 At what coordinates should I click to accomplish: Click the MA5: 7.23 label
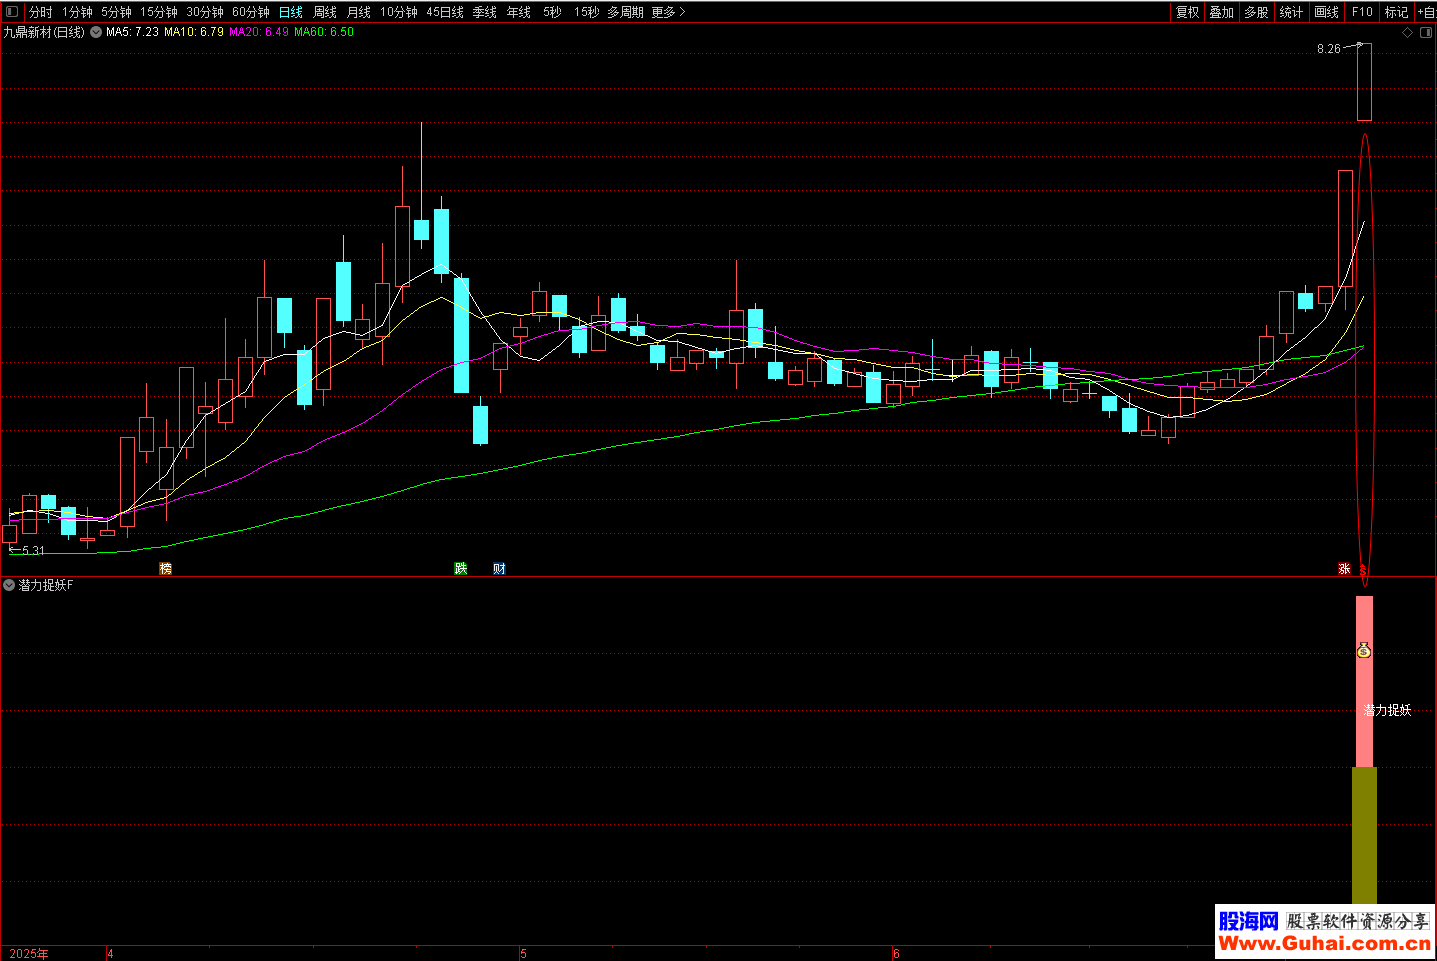coord(132,32)
